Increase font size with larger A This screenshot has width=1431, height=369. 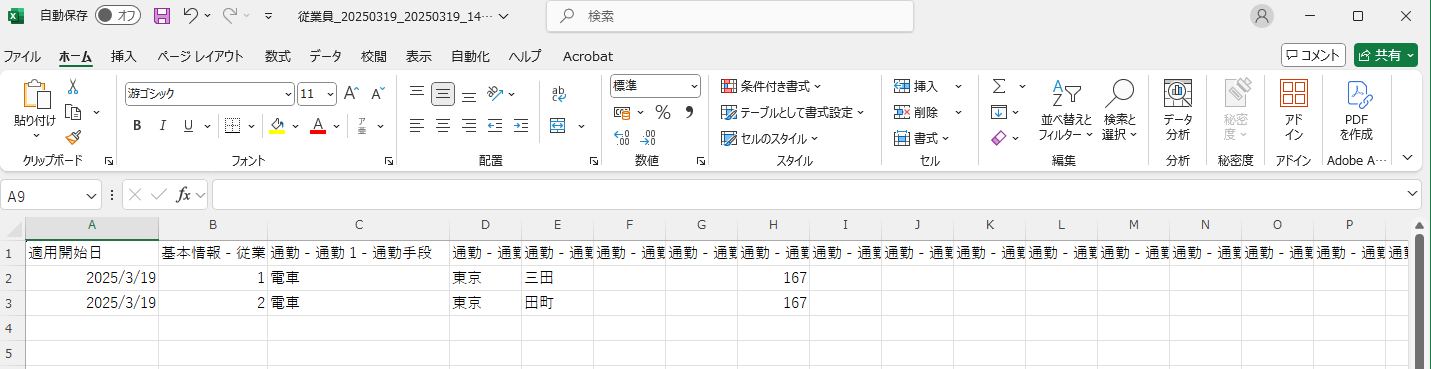(351, 93)
